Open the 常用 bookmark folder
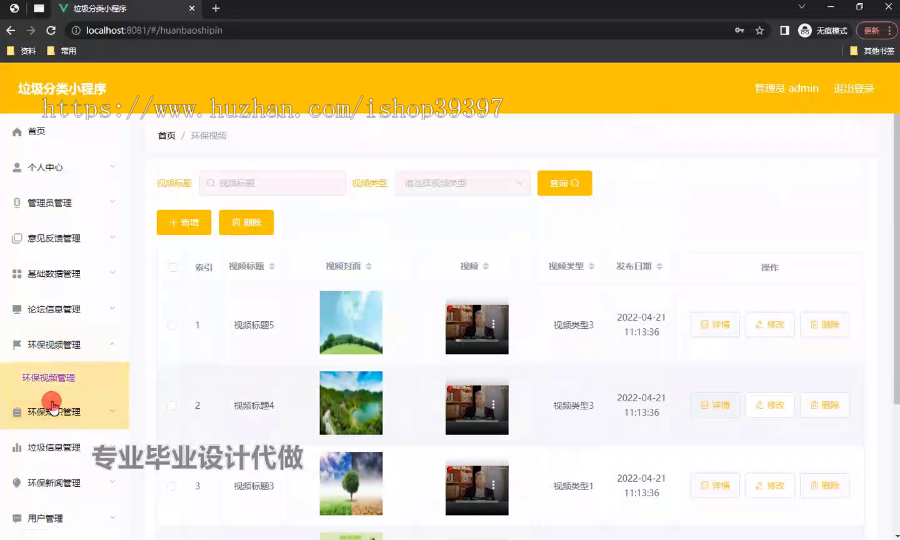 (x=61, y=51)
